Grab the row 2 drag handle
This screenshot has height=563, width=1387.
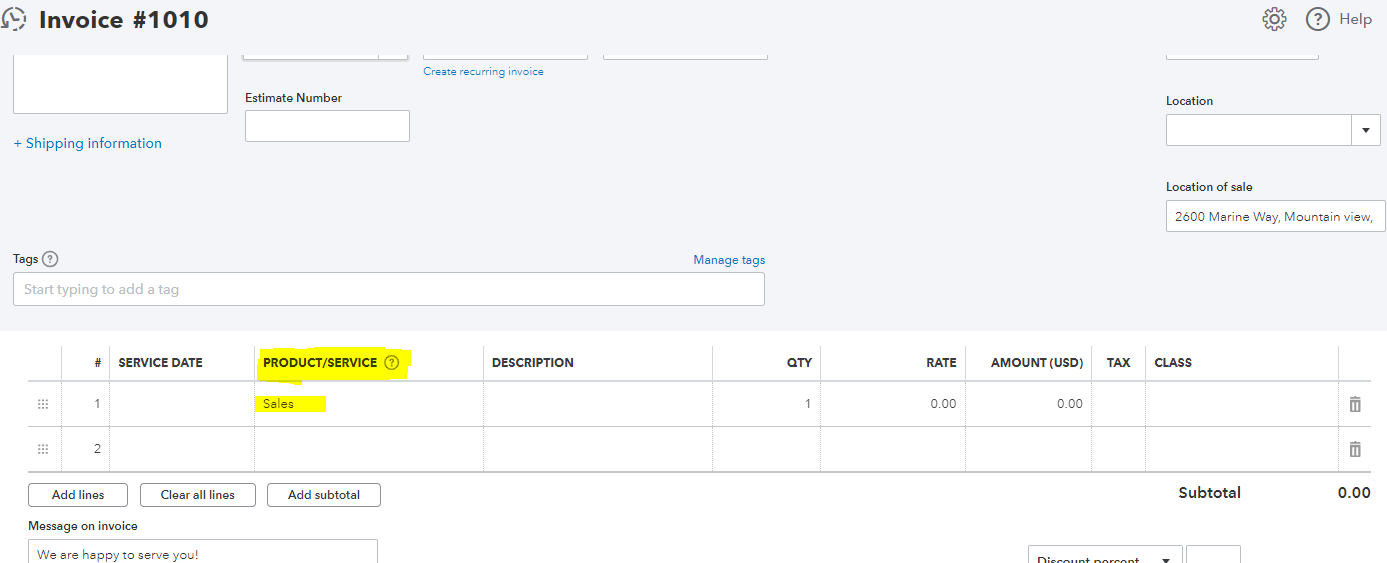click(x=43, y=449)
